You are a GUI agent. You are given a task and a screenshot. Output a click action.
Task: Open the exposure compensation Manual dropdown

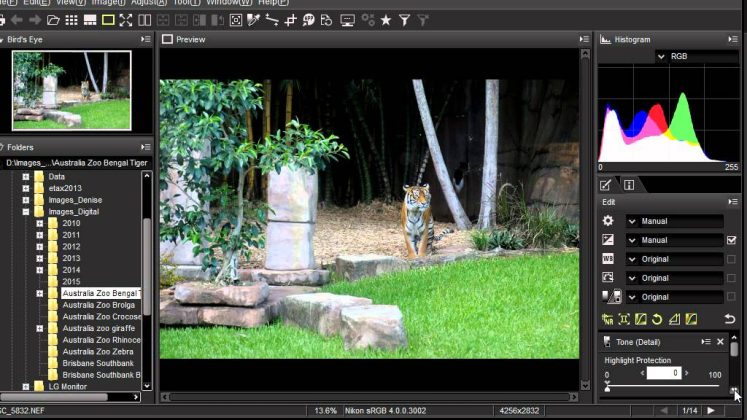tap(675, 240)
